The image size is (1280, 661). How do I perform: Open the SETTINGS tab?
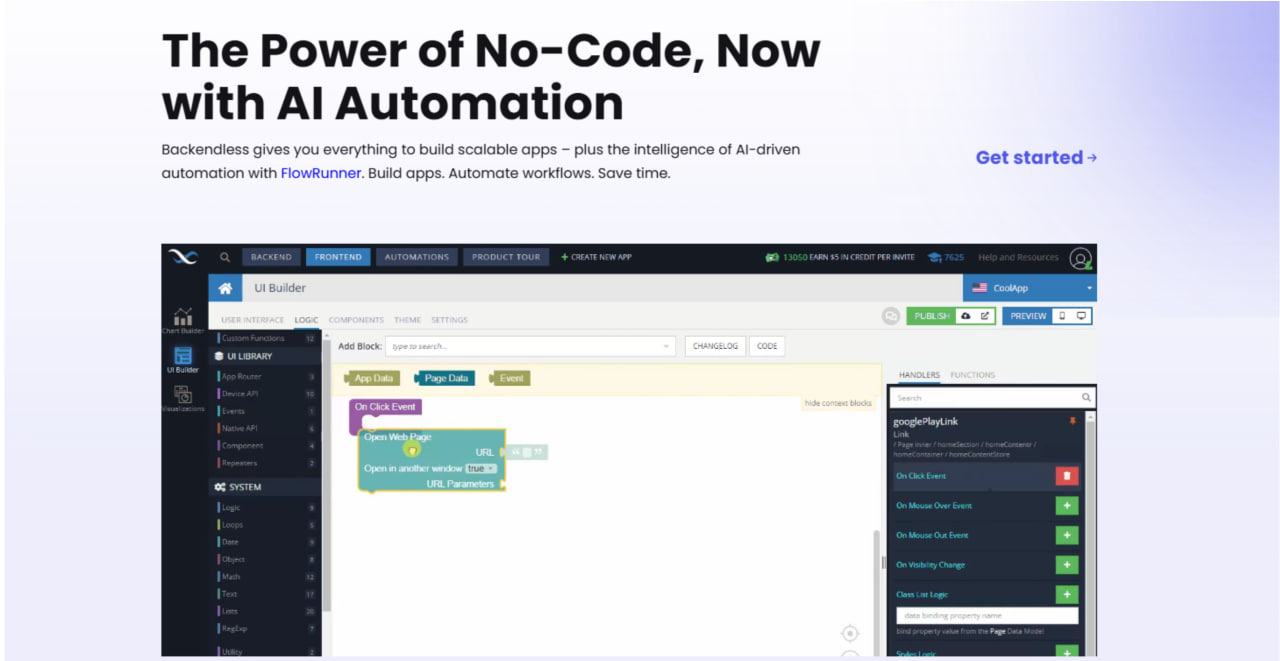[x=449, y=320]
